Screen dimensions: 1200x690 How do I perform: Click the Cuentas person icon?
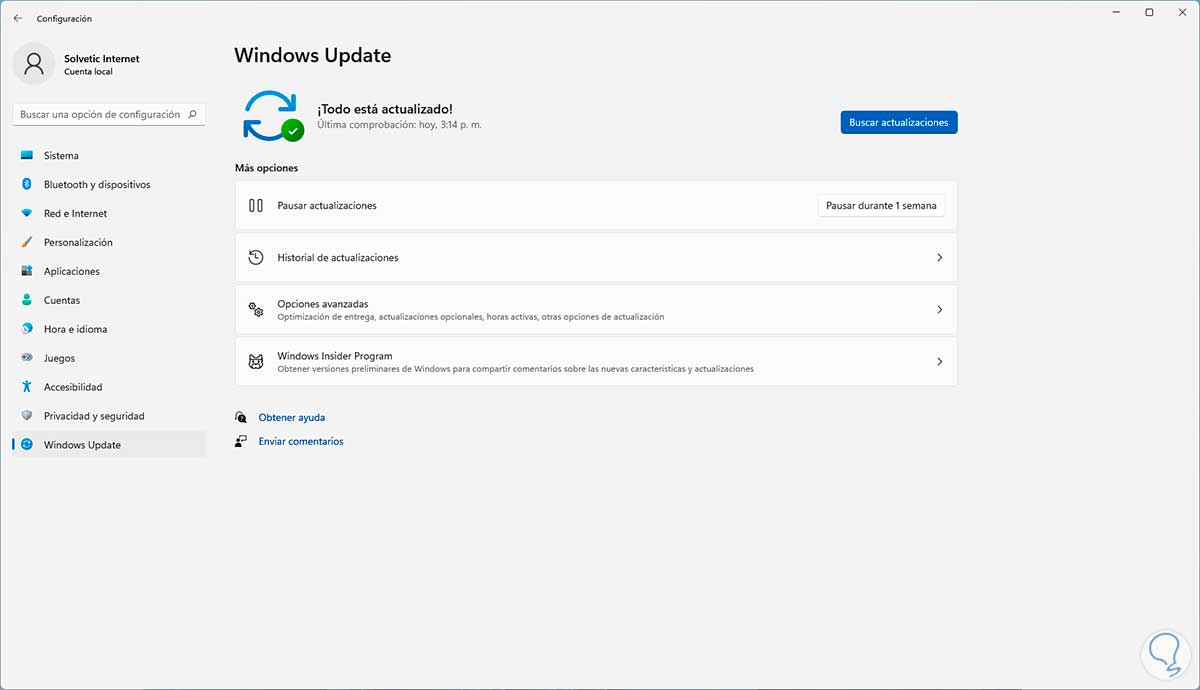tap(26, 300)
